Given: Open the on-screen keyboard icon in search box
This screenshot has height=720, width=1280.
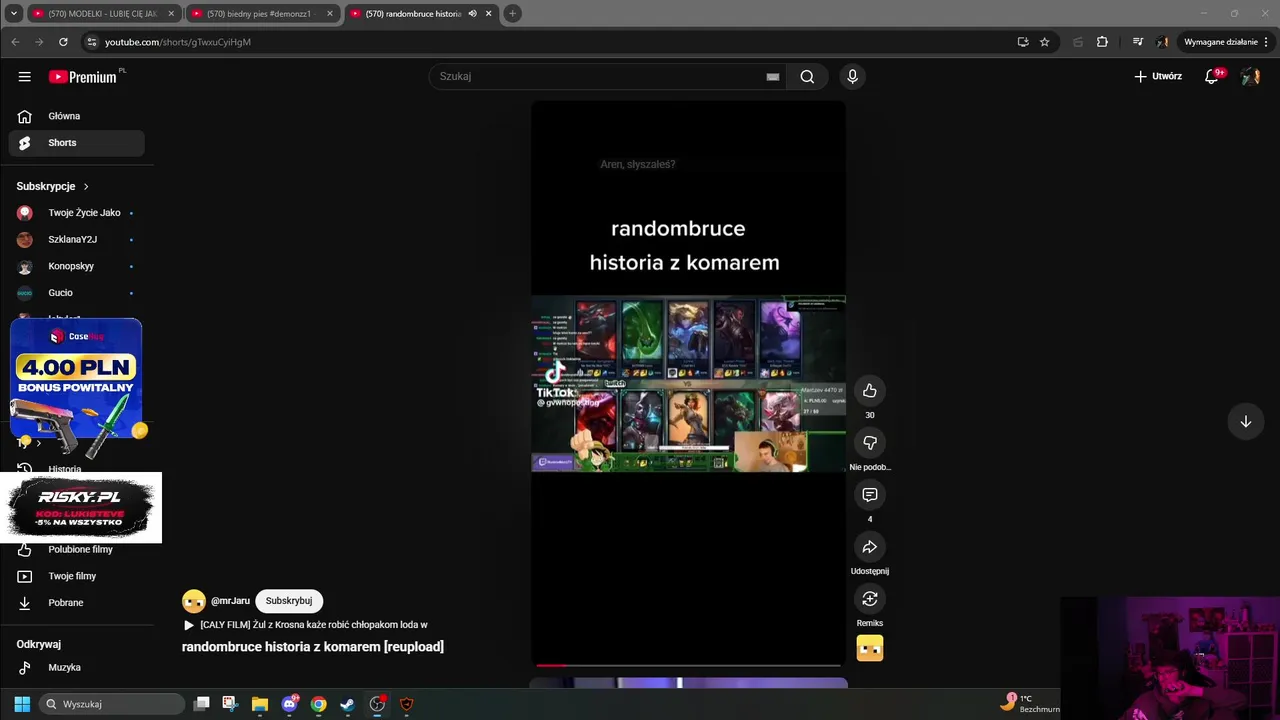Looking at the screenshot, I should 773,77.
